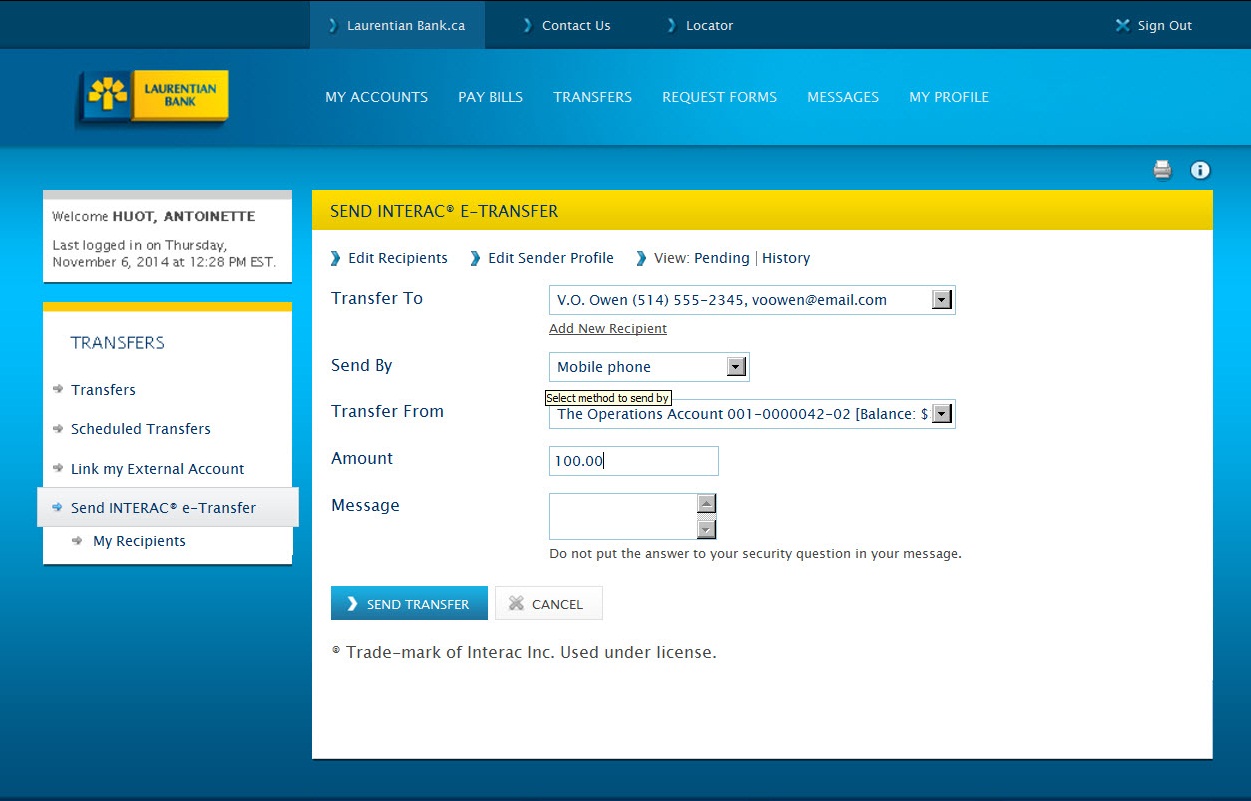The image size is (1251, 801).
Task: Open the Locator link
Action: click(x=700, y=26)
